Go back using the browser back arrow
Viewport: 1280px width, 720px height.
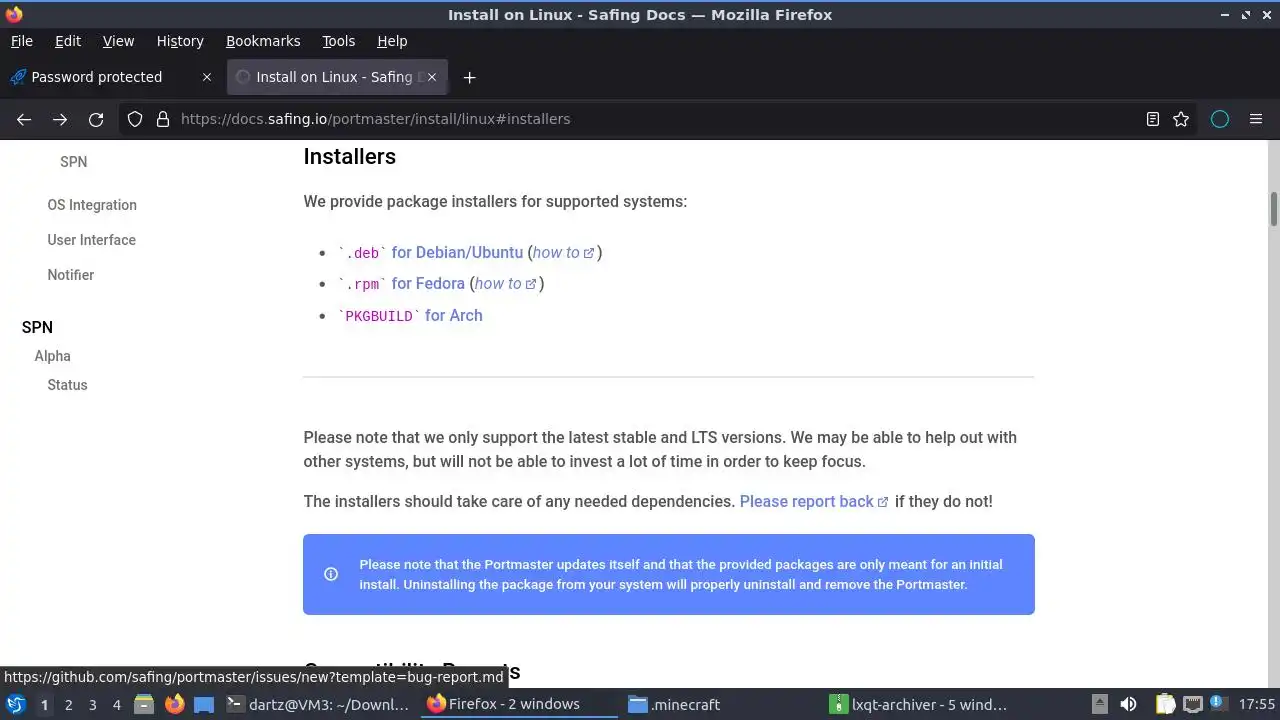24,119
